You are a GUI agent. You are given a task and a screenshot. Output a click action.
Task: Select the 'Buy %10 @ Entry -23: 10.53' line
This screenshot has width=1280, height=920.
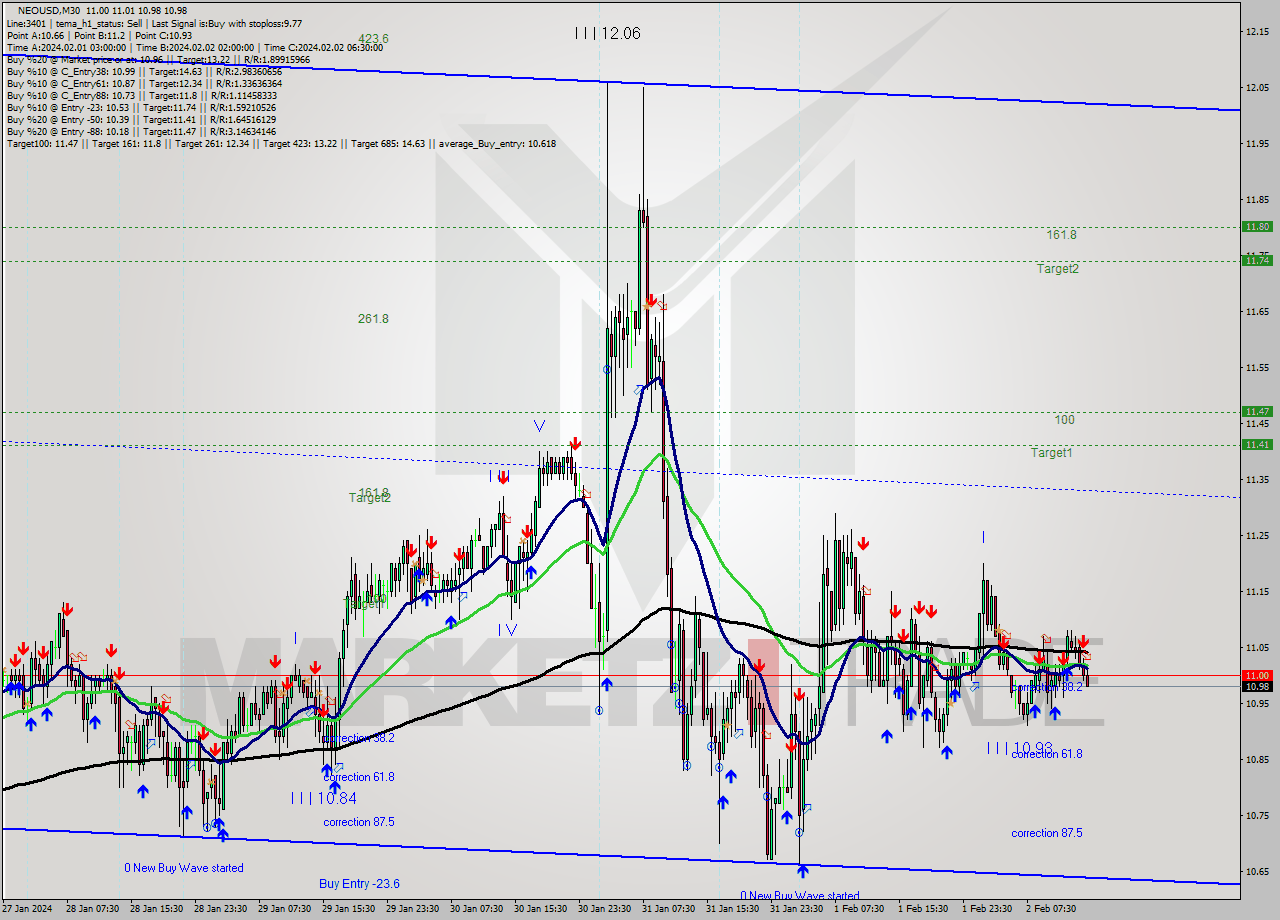[141, 107]
